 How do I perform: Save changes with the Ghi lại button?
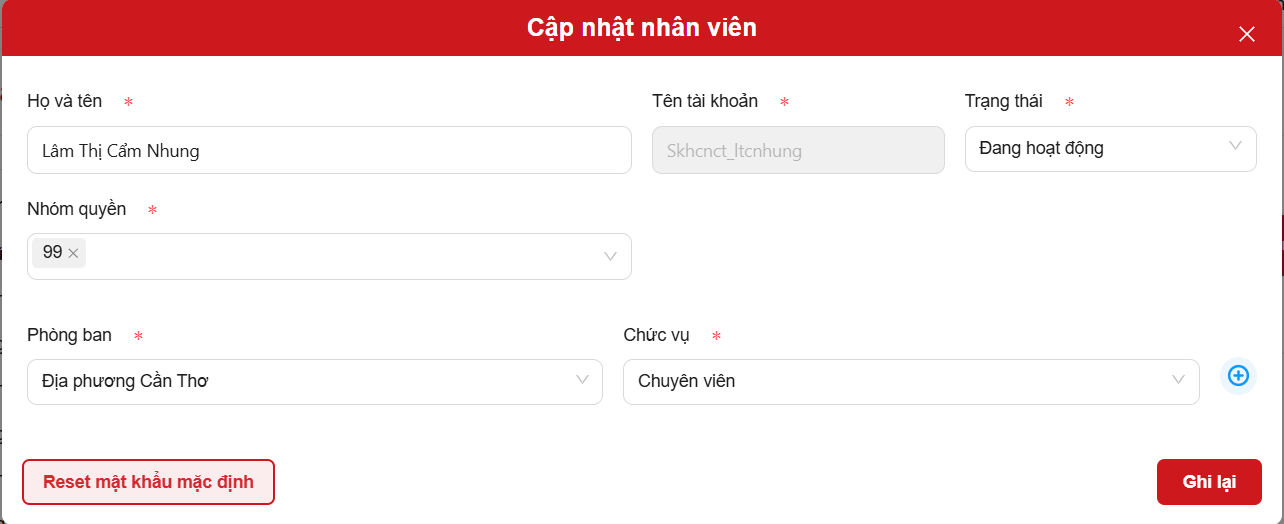pyautogui.click(x=1208, y=482)
